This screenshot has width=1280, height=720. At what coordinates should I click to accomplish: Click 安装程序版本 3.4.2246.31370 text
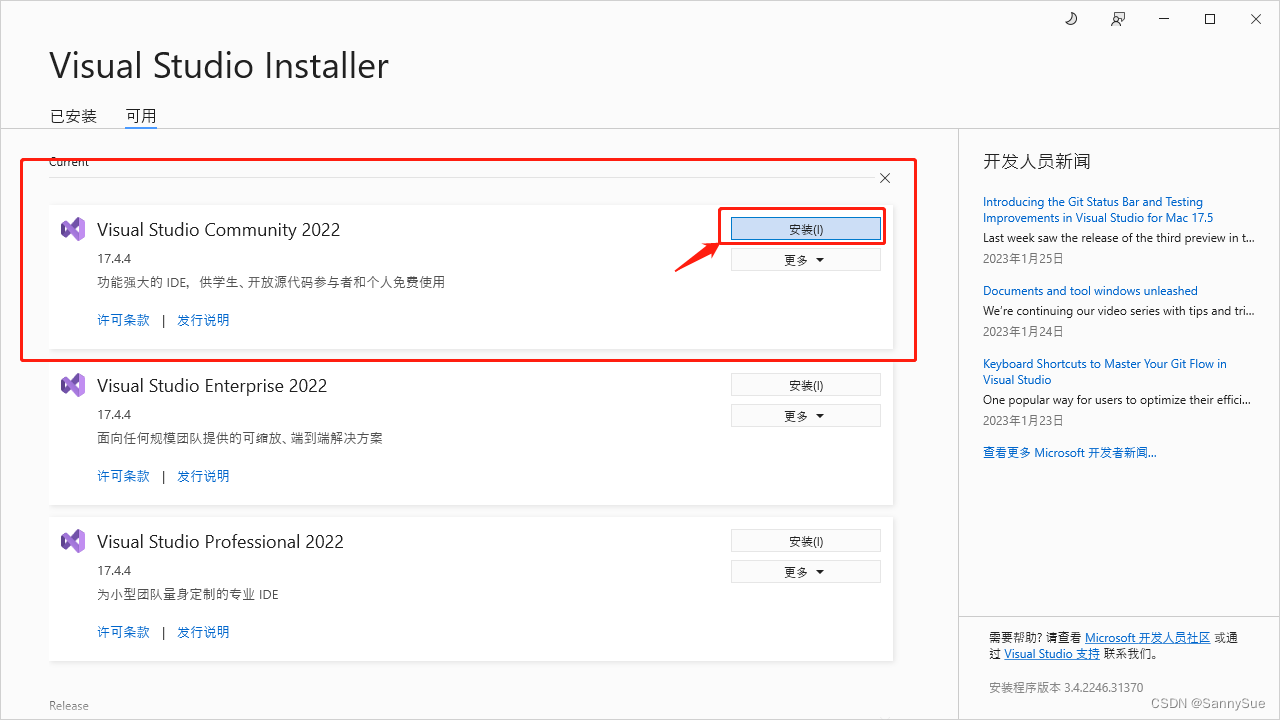tap(1065, 688)
